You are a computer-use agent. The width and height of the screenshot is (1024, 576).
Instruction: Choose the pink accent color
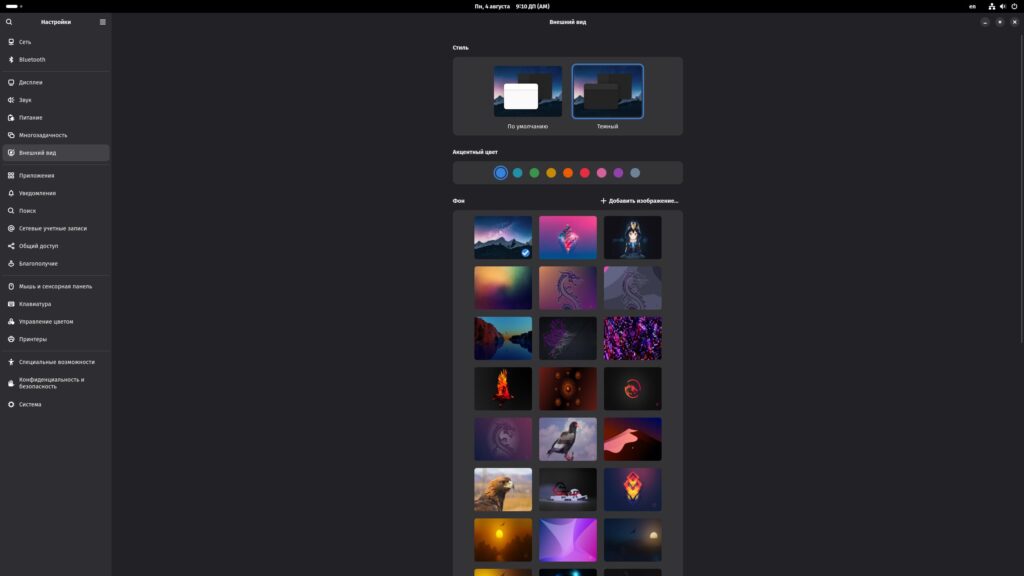click(x=601, y=173)
